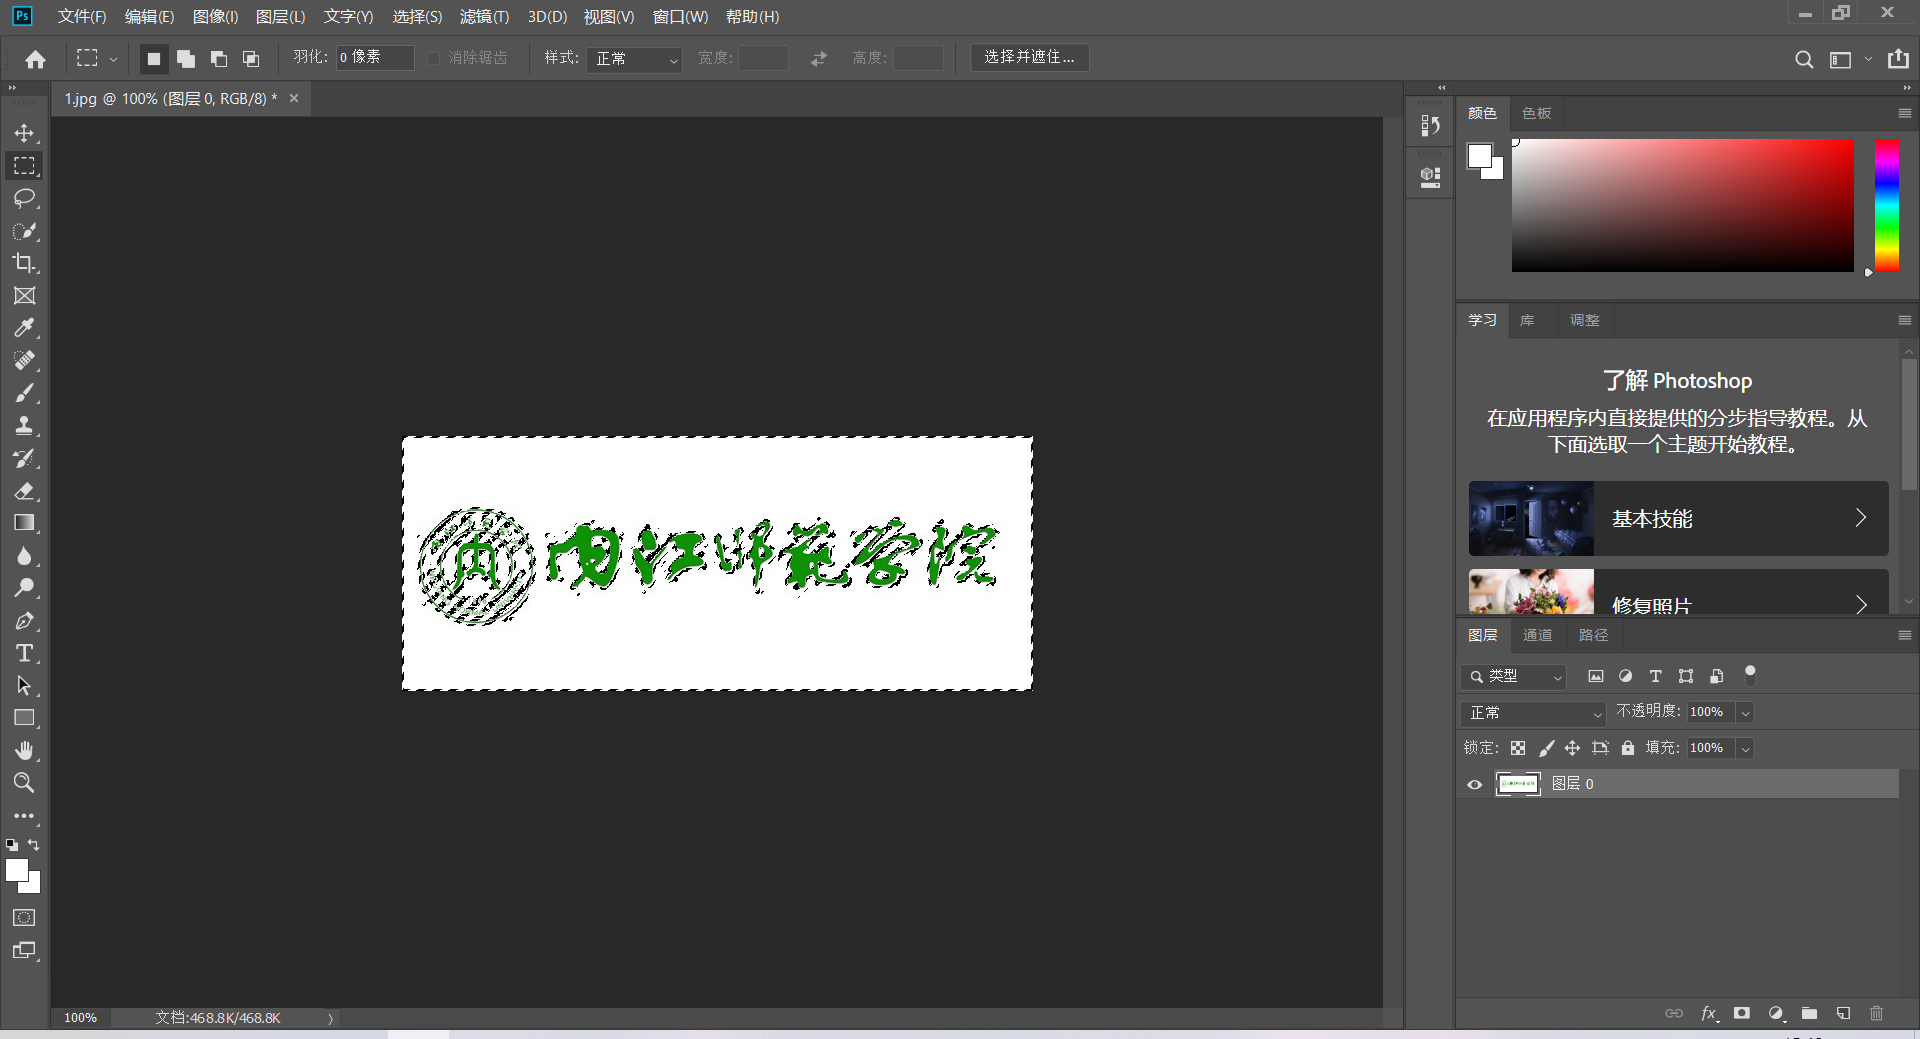
Task: Toggle Quick Mask mode
Action: [24, 918]
